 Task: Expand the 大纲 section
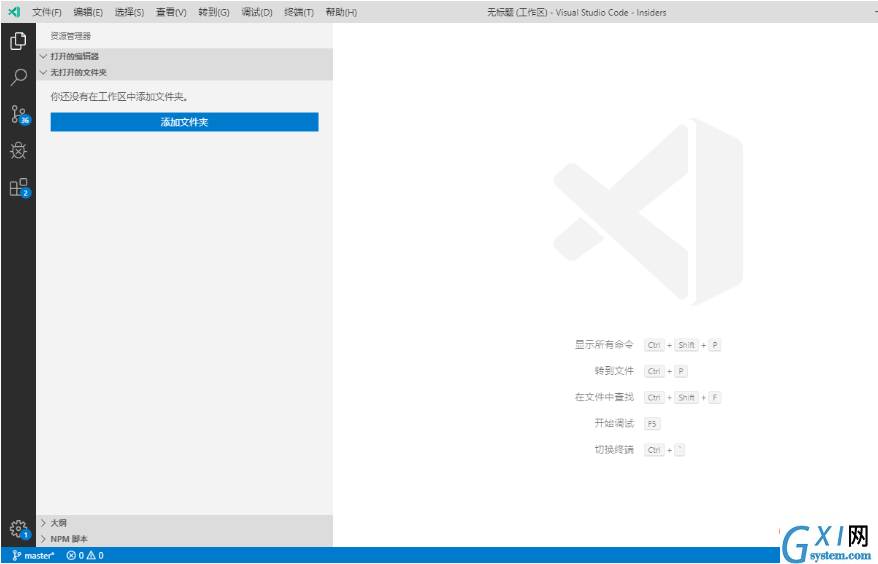click(184, 523)
